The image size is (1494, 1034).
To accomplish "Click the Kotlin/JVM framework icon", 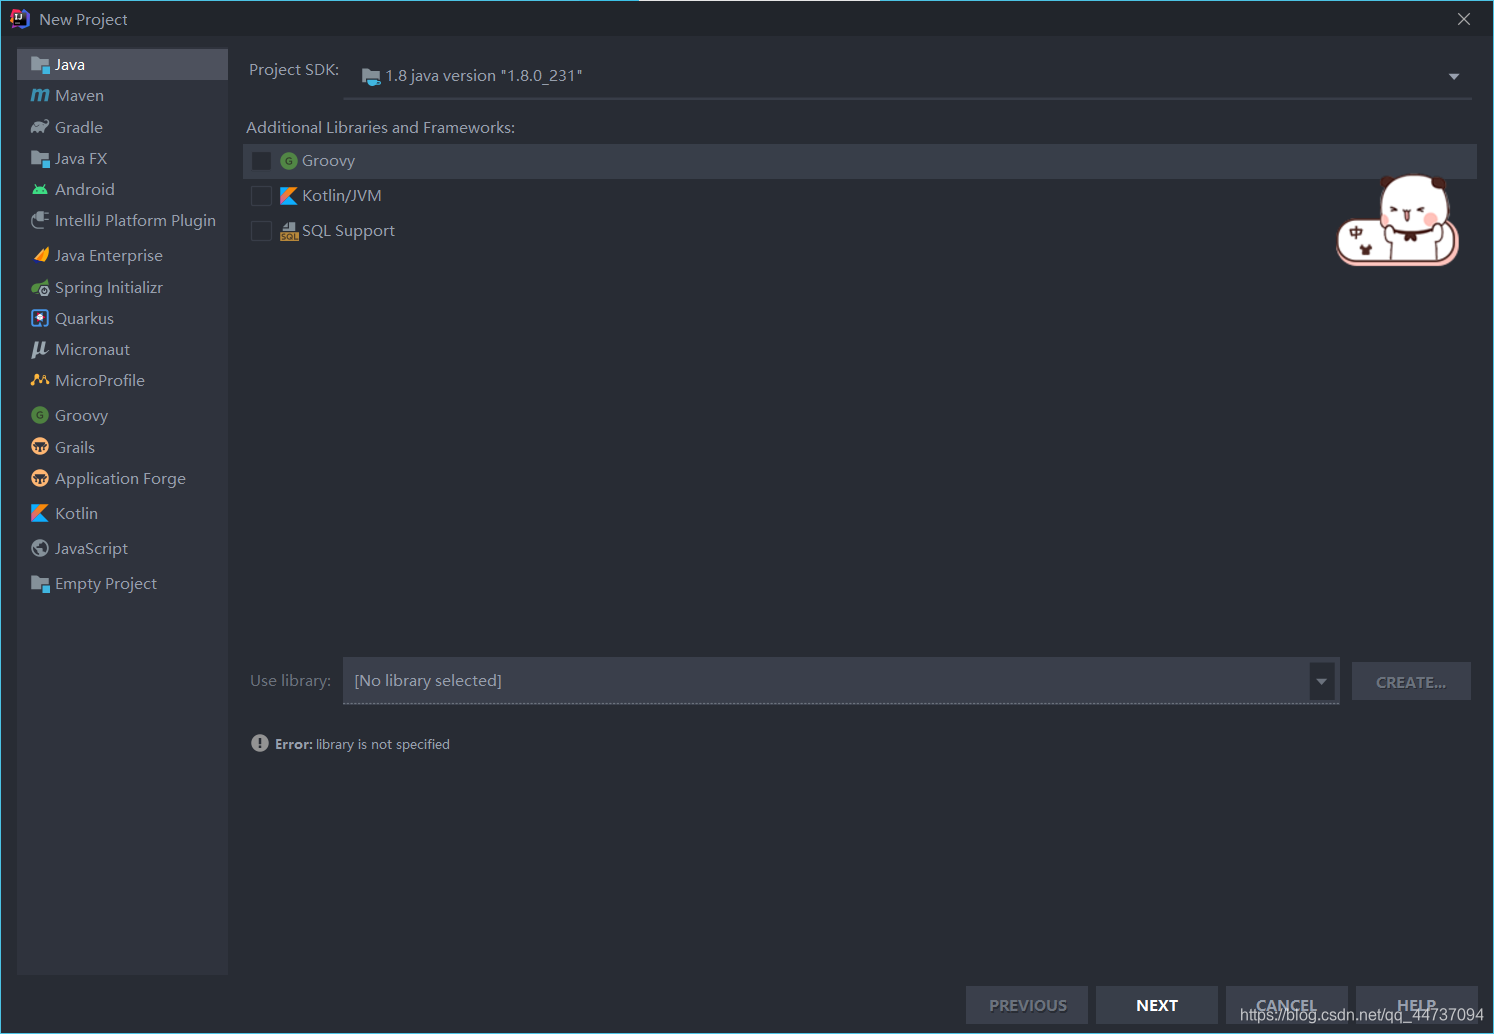I will 289,196.
